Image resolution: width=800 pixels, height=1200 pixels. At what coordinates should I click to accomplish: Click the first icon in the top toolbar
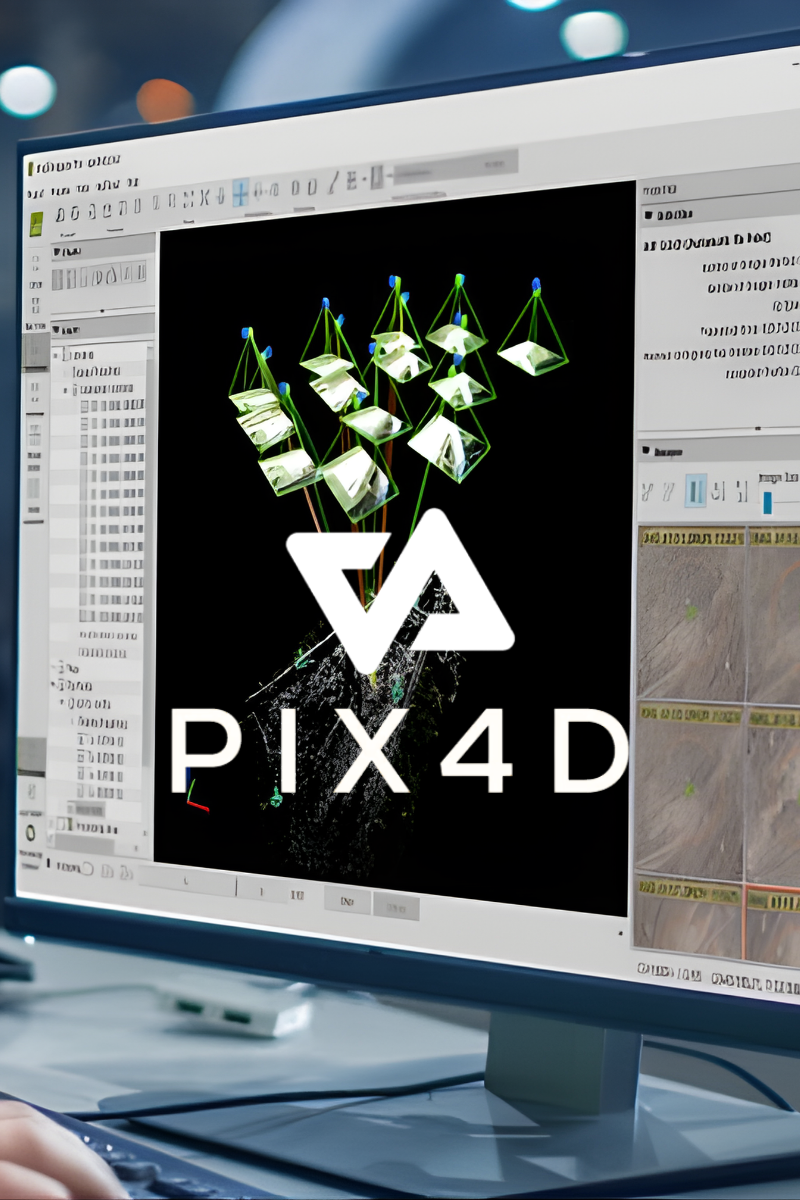61,214
